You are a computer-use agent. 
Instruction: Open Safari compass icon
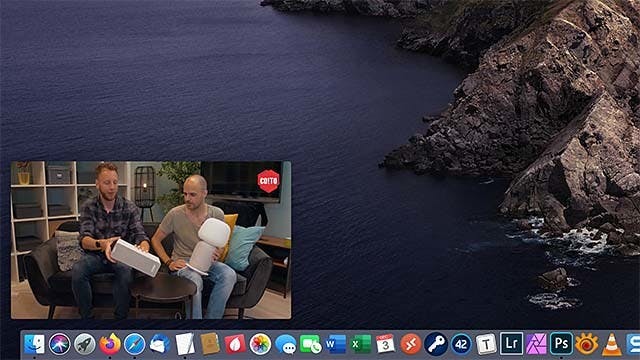(135, 344)
